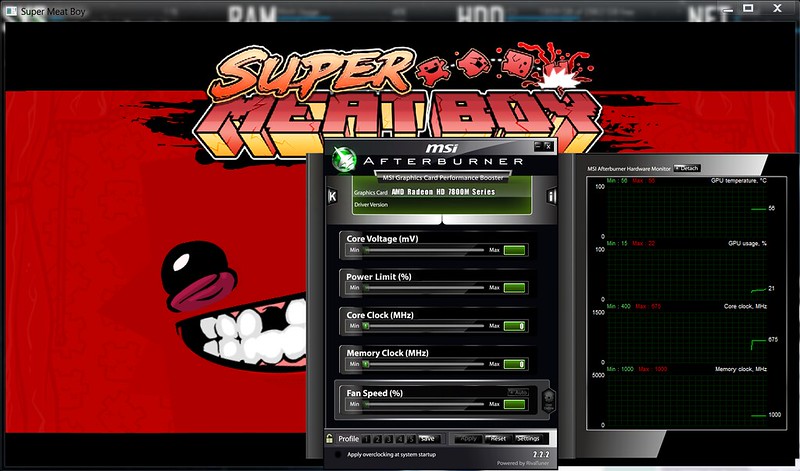
Task: Click the Apply button
Action: tap(468, 439)
